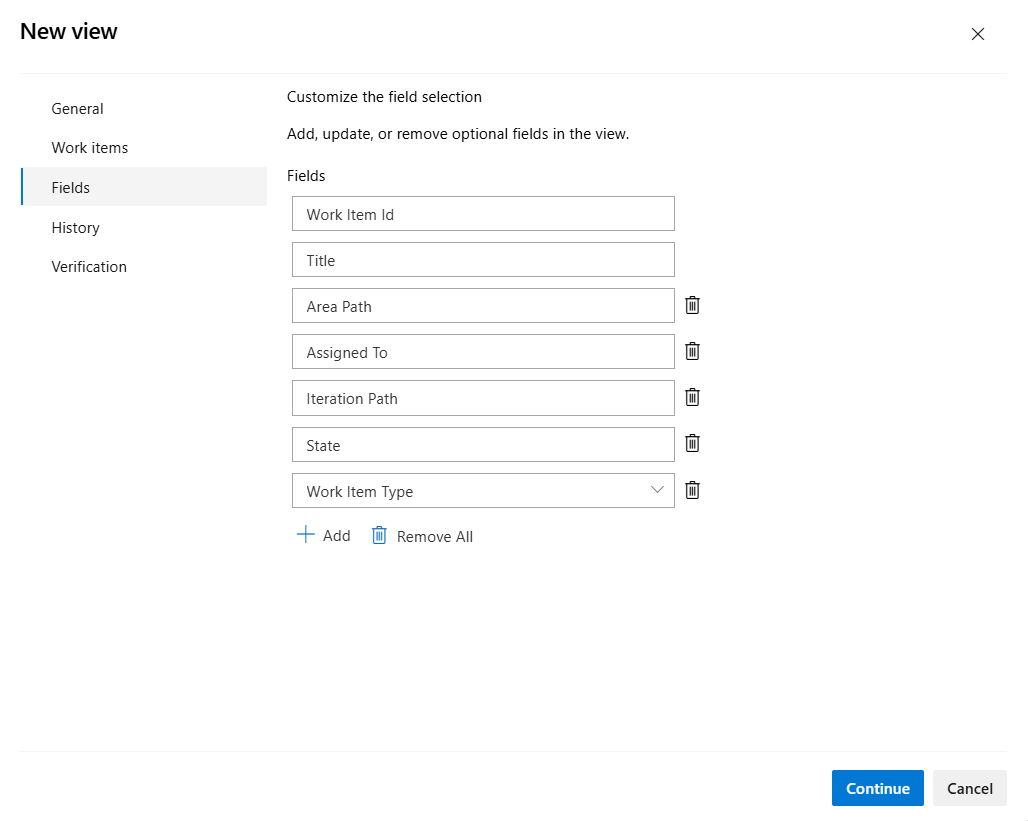Select the History section
This screenshot has height=821, width=1028.
(x=75, y=227)
